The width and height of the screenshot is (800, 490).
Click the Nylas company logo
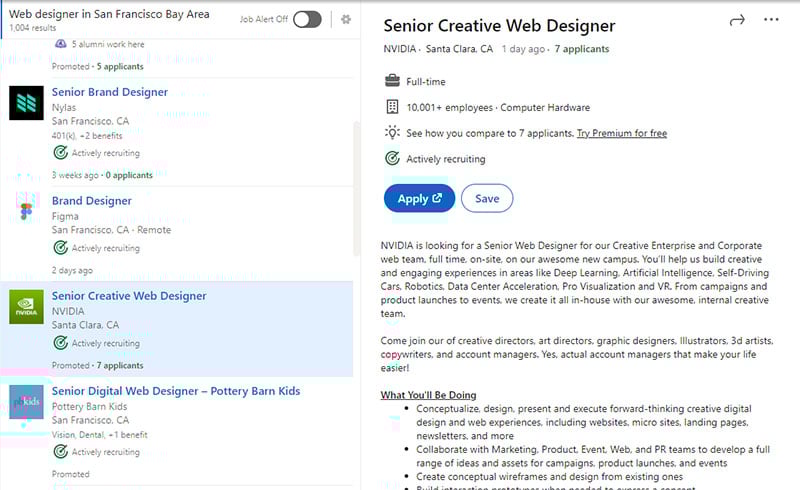27,103
